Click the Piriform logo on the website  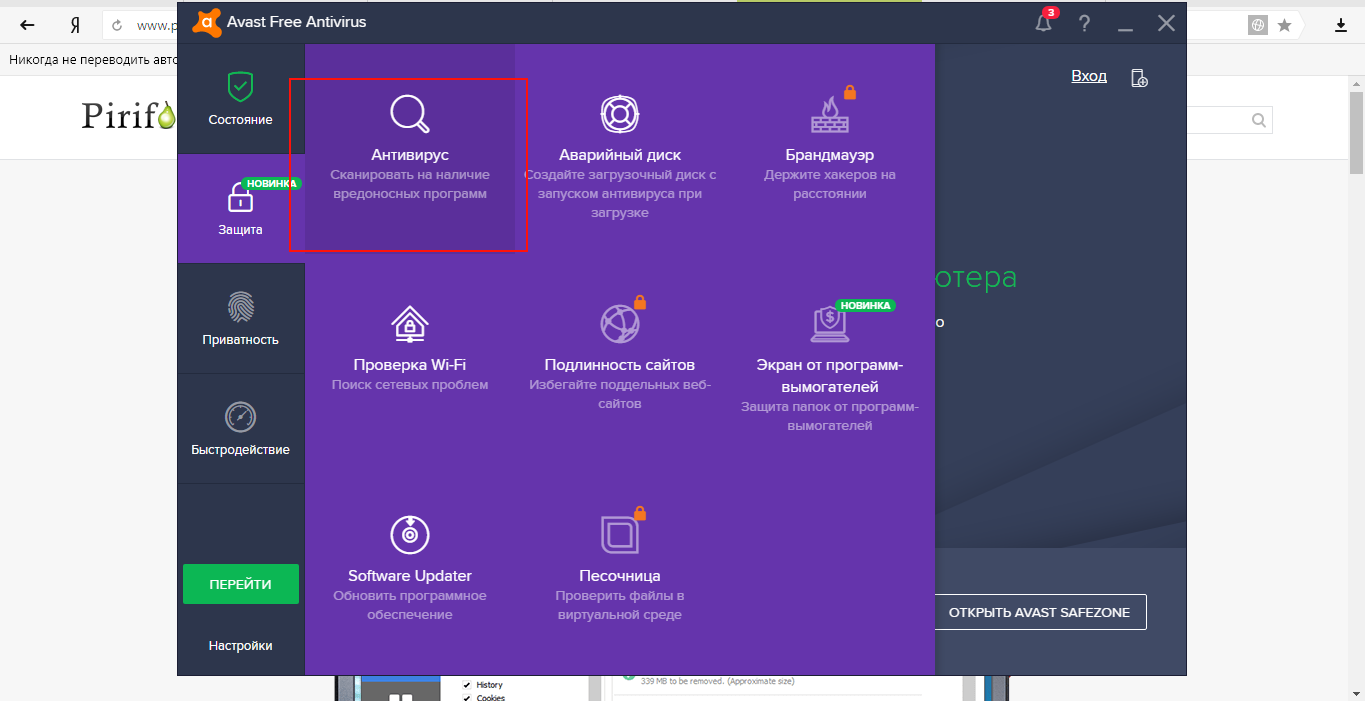tap(128, 116)
